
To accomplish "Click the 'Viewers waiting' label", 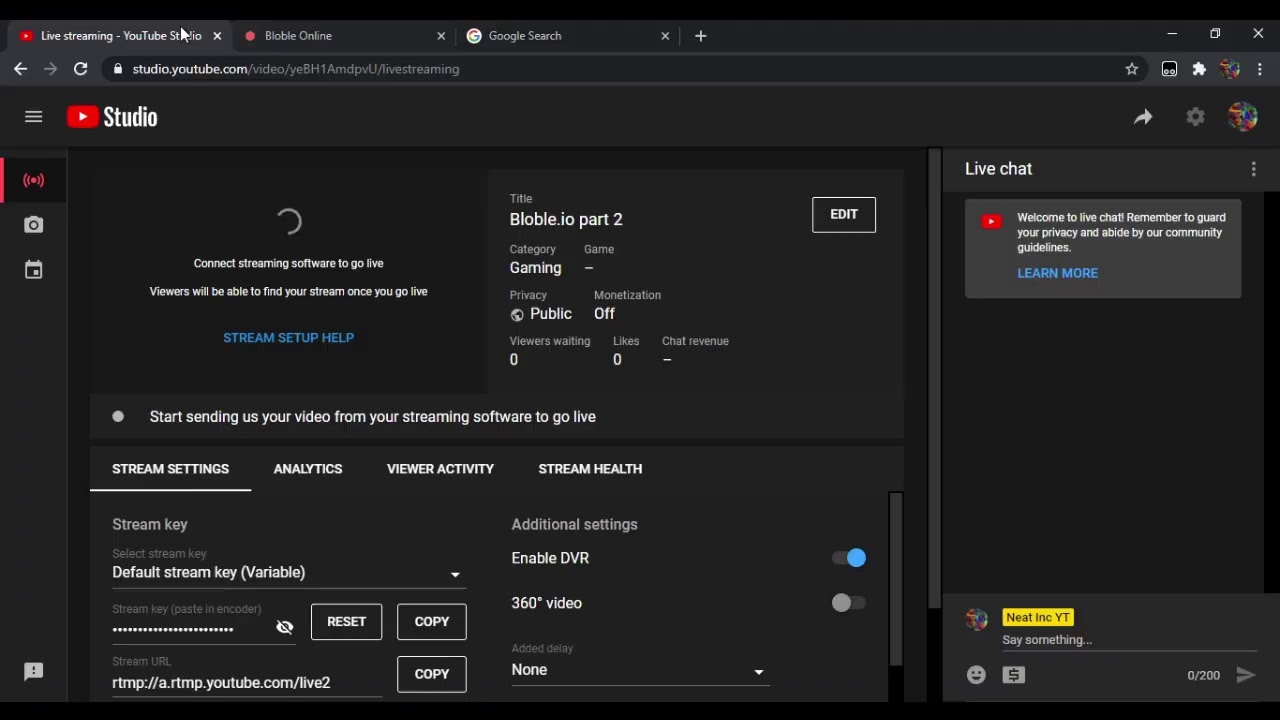I will [550, 341].
